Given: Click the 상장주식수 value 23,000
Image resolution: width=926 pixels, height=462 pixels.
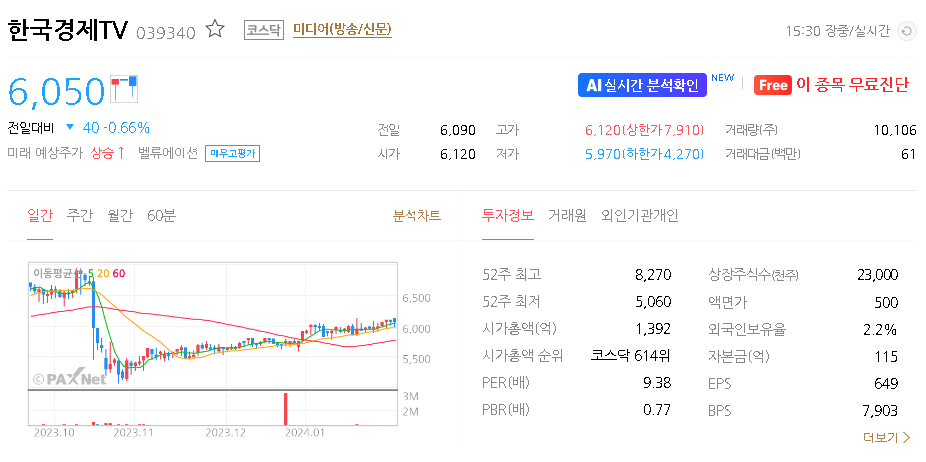Looking at the screenshot, I should (878, 275).
